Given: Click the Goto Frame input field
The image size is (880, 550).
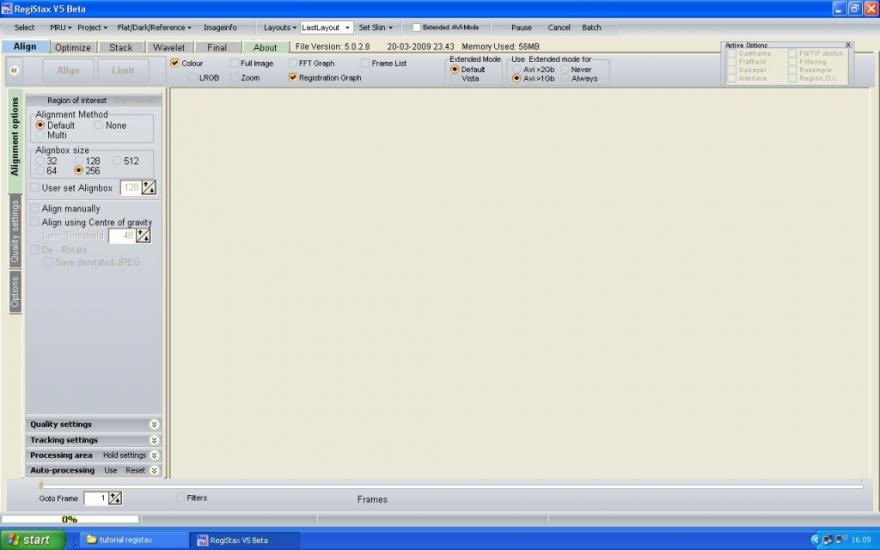Looking at the screenshot, I should [95, 498].
